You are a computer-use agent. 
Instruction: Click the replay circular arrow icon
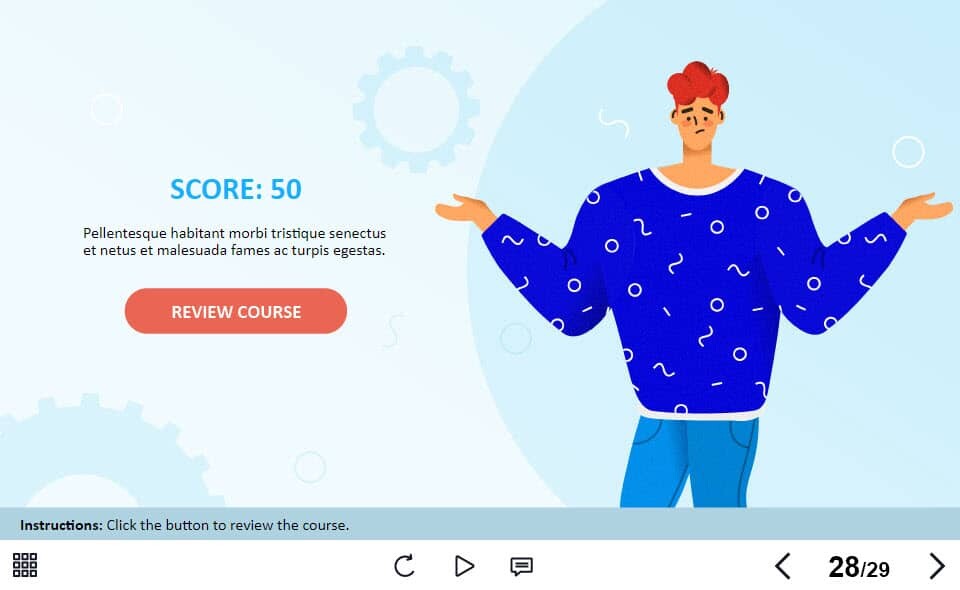point(404,566)
